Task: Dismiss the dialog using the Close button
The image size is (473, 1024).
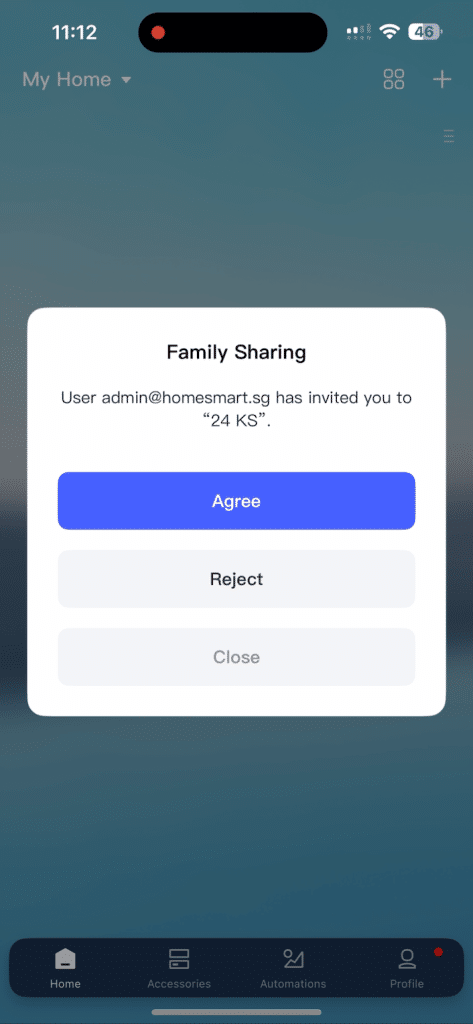Action: 236,657
